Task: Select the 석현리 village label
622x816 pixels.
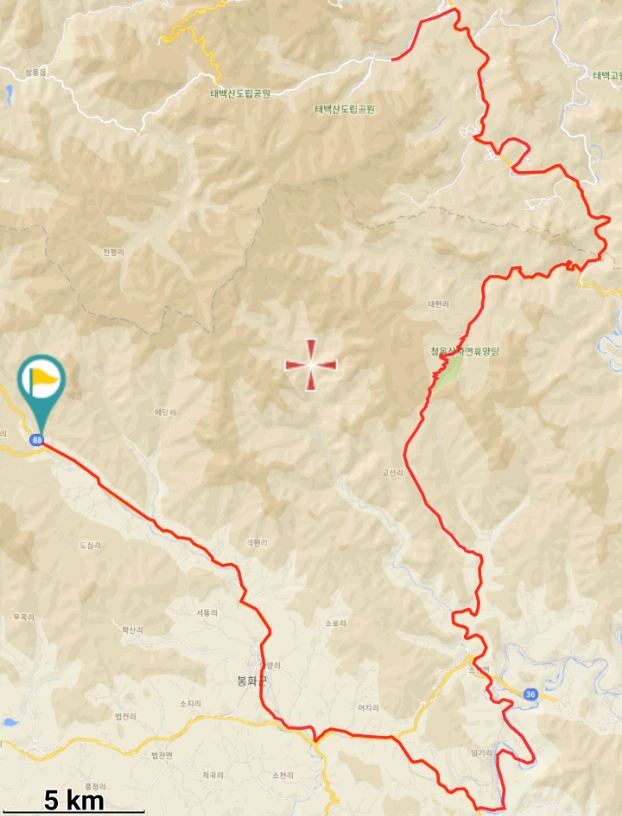Action: 257,542
